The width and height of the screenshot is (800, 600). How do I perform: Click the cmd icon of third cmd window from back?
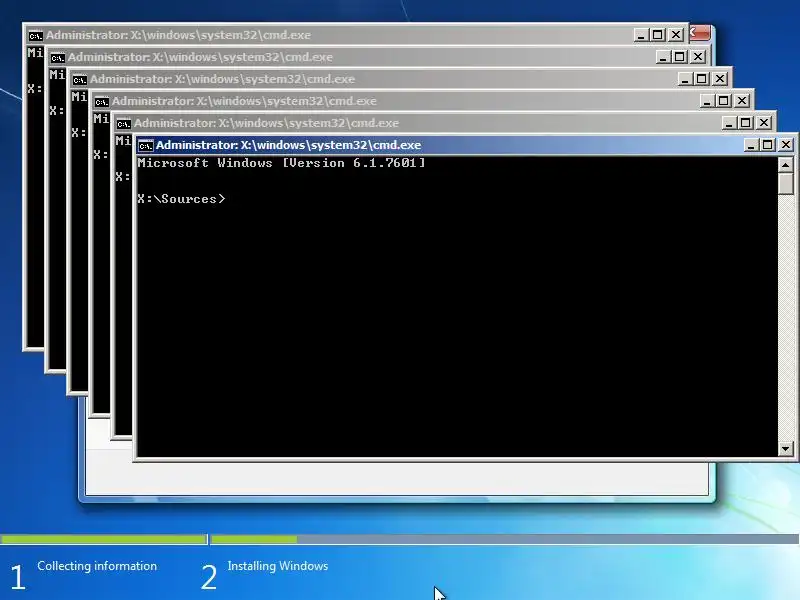tap(79, 80)
